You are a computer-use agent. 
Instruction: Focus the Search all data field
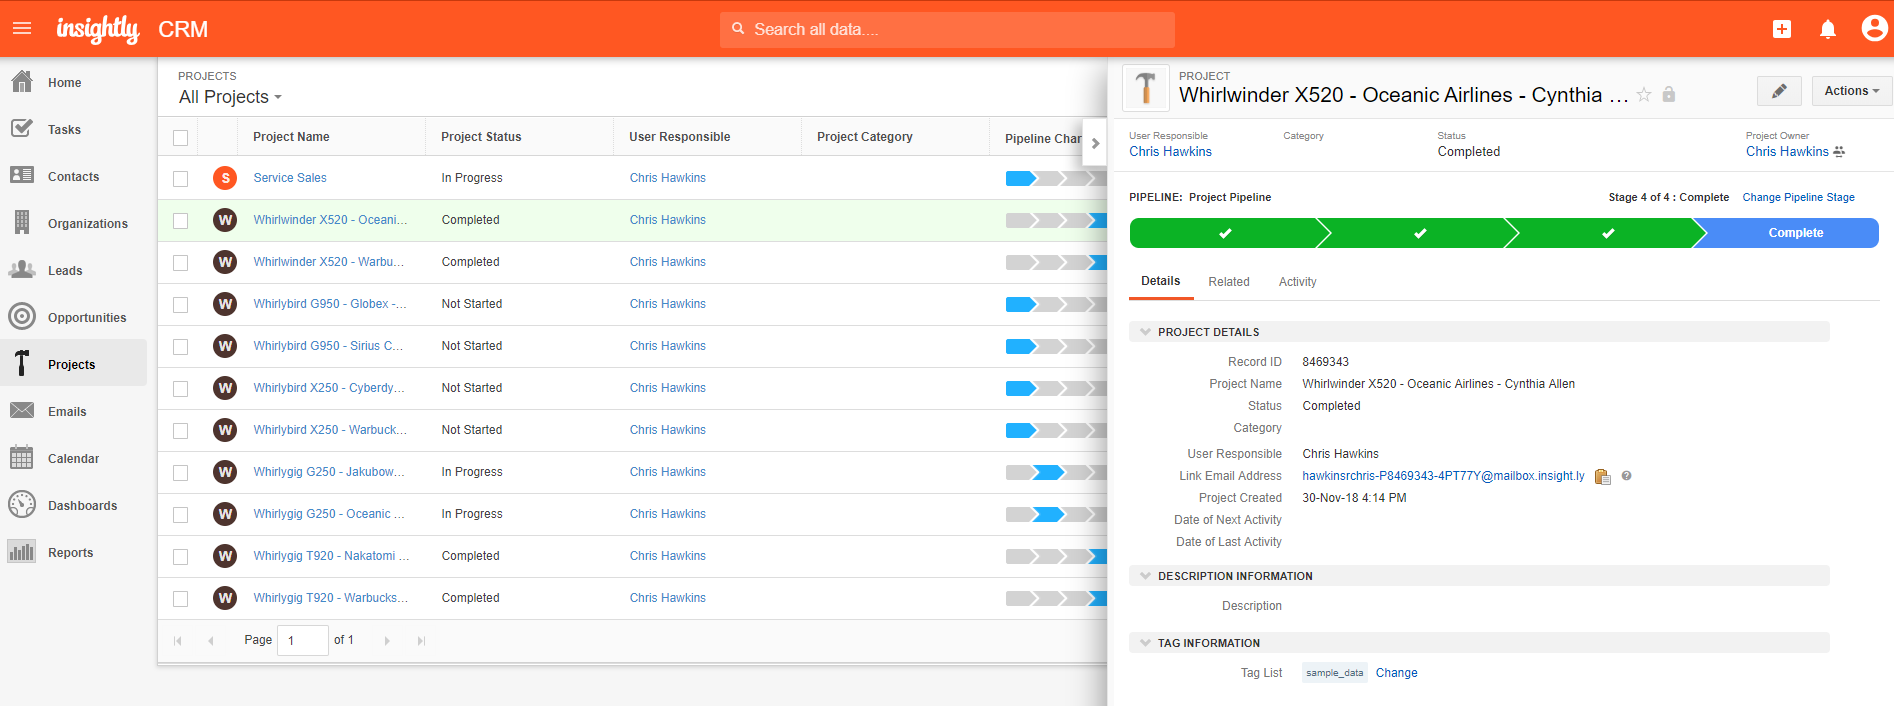point(947,30)
